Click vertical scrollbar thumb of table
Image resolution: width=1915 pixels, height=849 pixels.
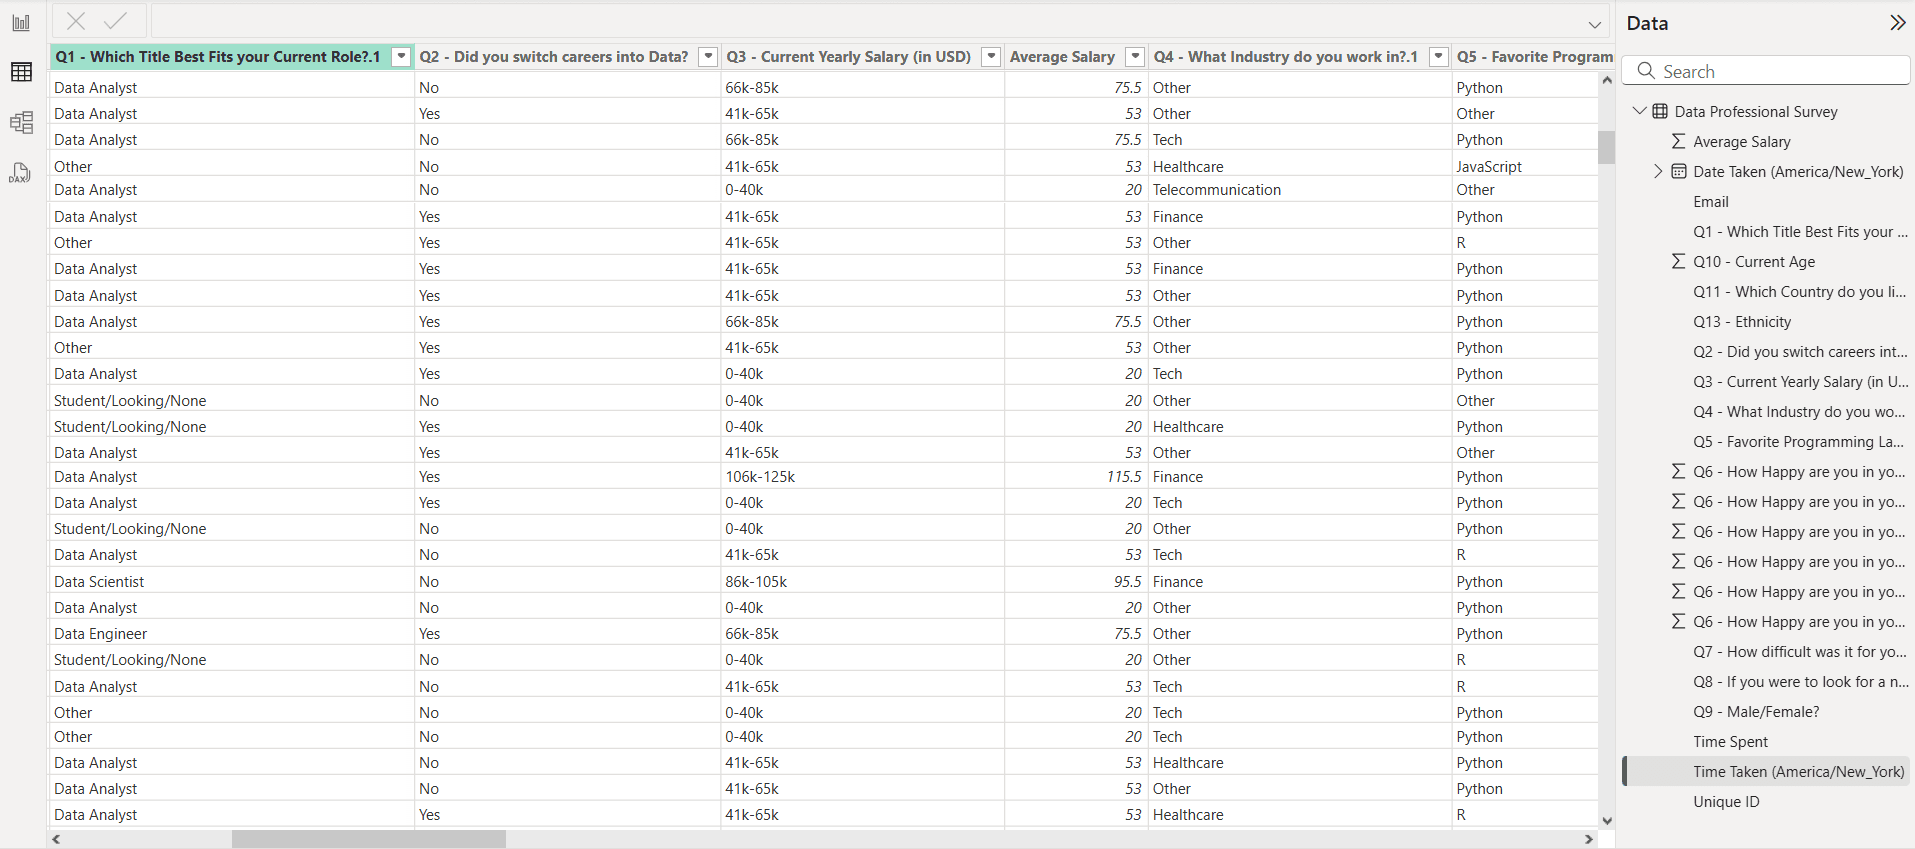1606,147
